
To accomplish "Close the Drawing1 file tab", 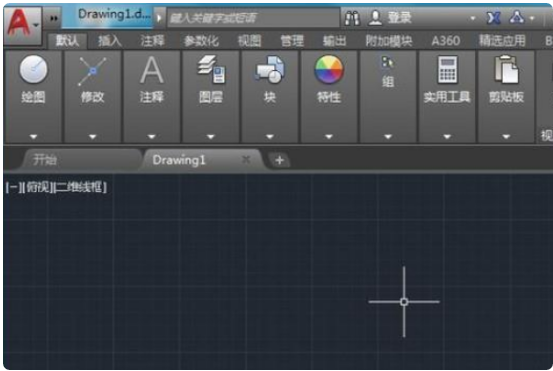I will [x=246, y=160].
